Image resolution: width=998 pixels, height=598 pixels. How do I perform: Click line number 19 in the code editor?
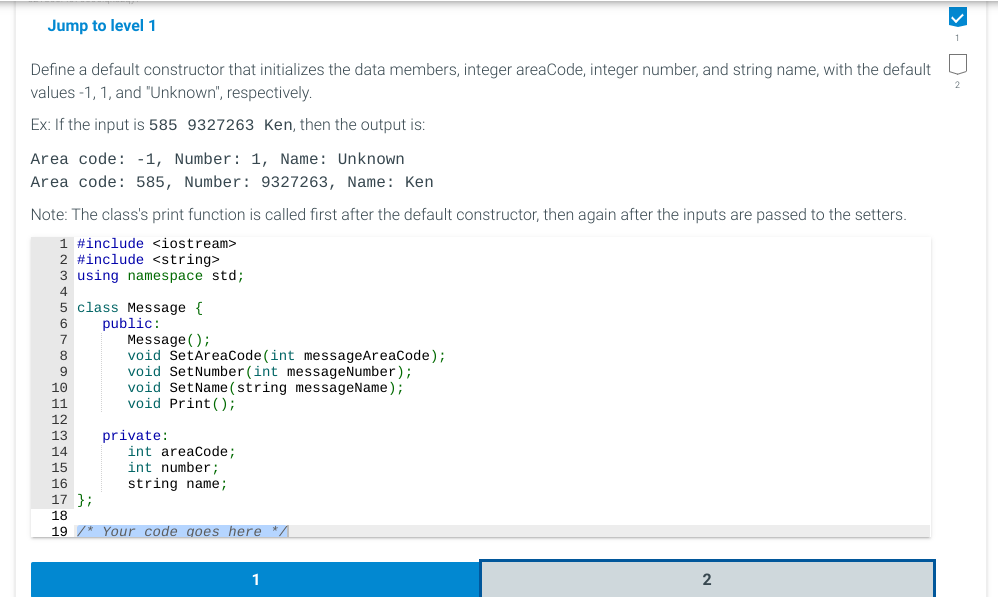point(60,531)
